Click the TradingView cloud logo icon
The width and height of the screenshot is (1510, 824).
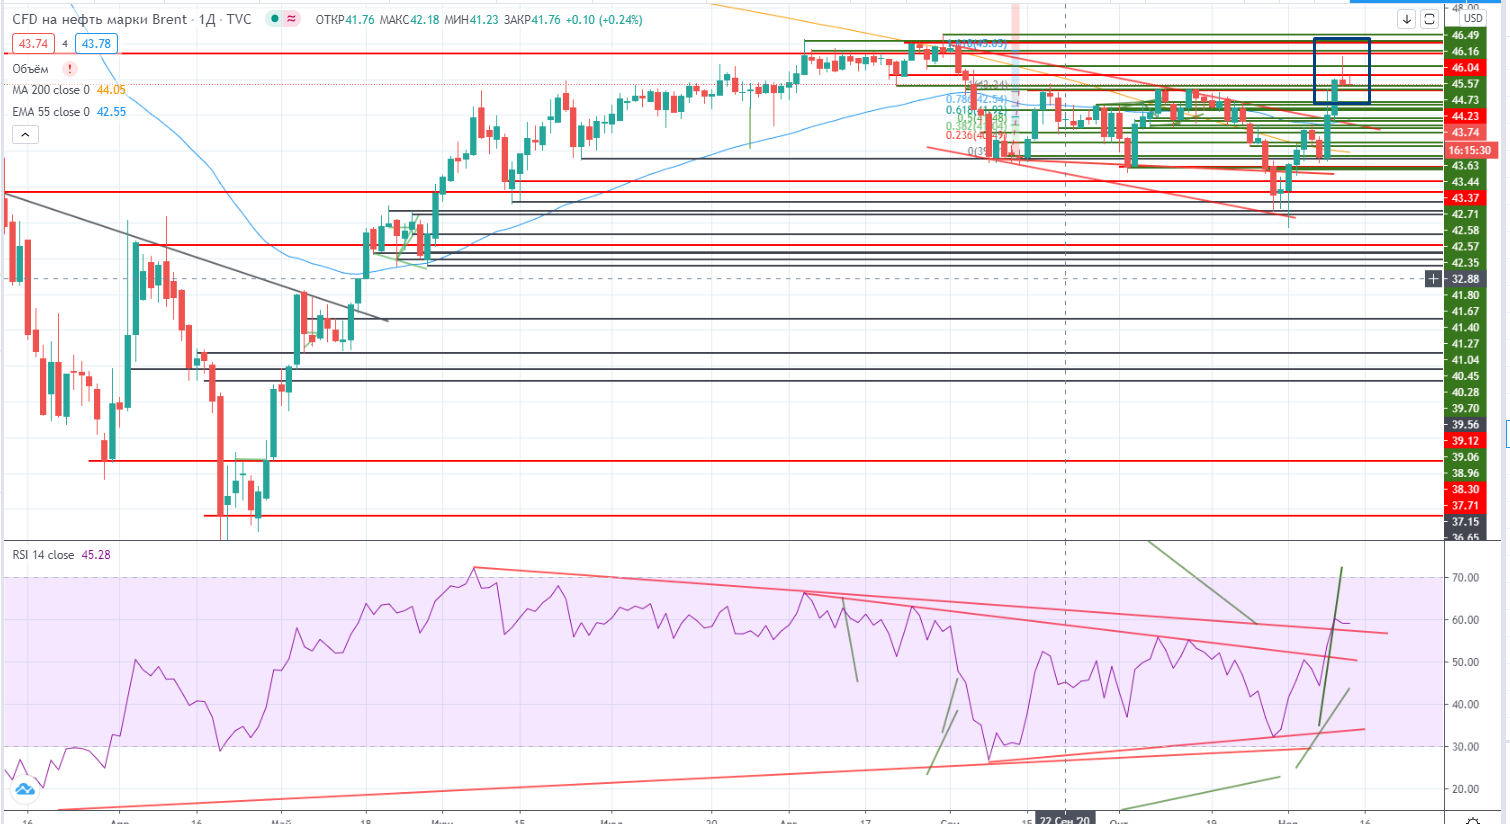coord(25,790)
